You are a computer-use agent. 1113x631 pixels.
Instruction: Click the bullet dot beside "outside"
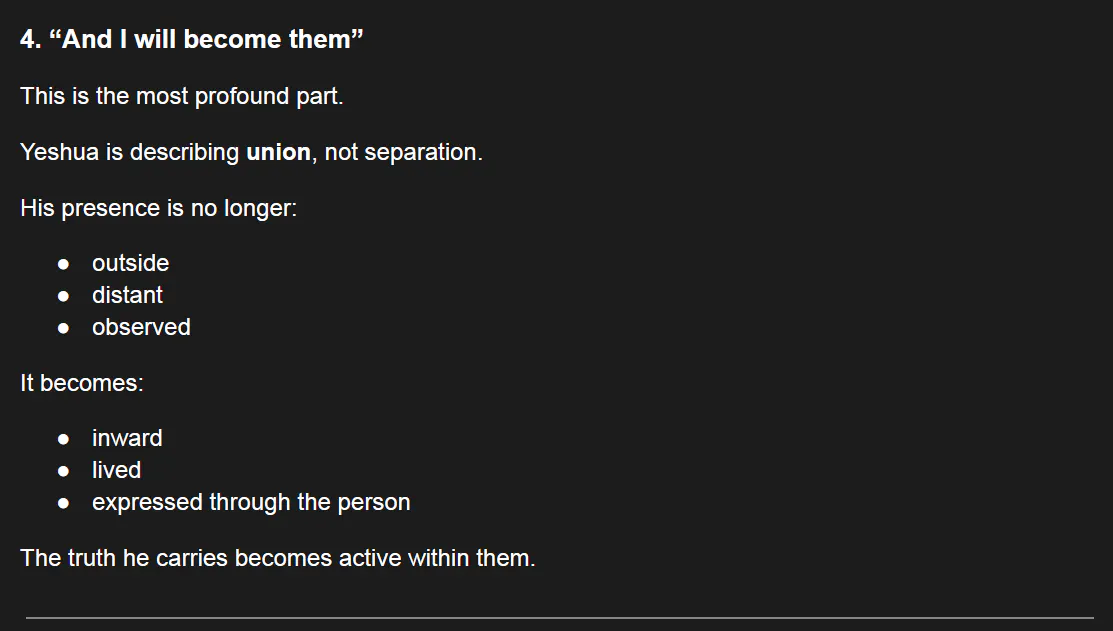pos(64,265)
